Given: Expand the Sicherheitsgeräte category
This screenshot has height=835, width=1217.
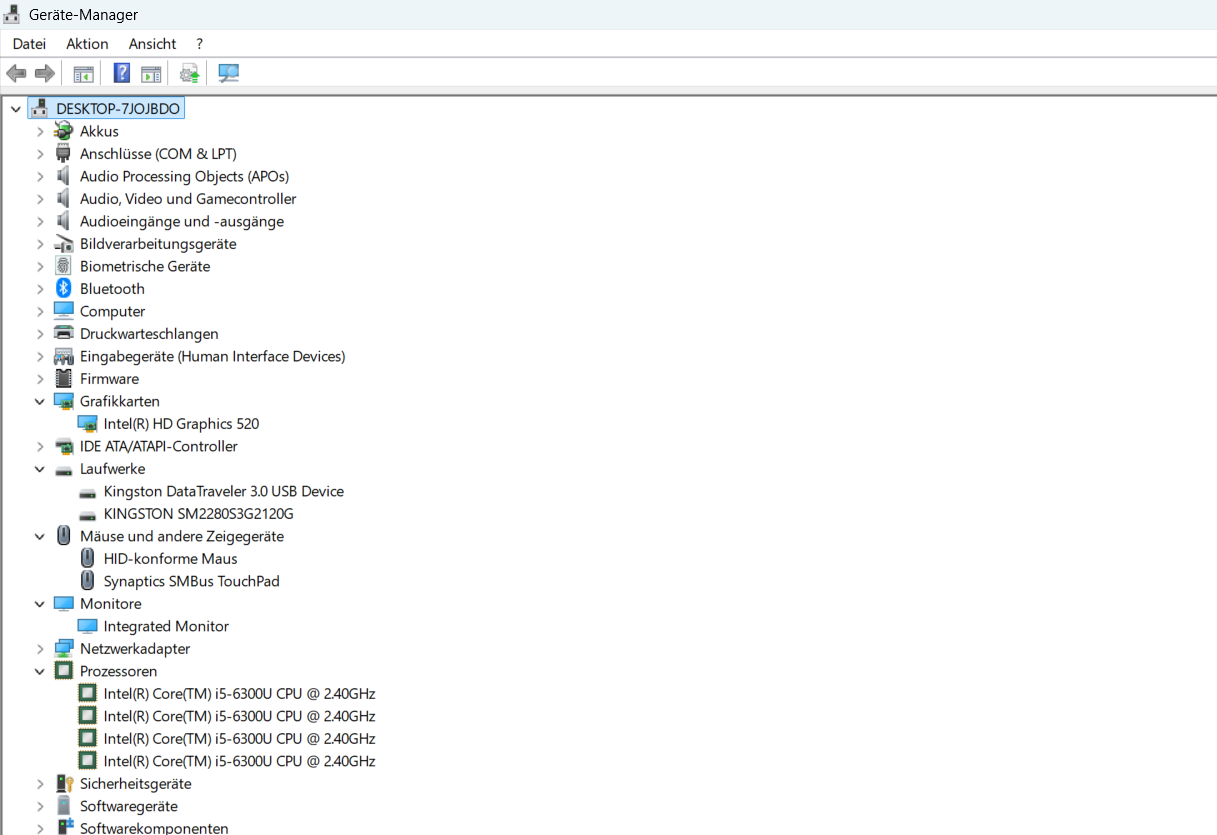Looking at the screenshot, I should [x=40, y=783].
